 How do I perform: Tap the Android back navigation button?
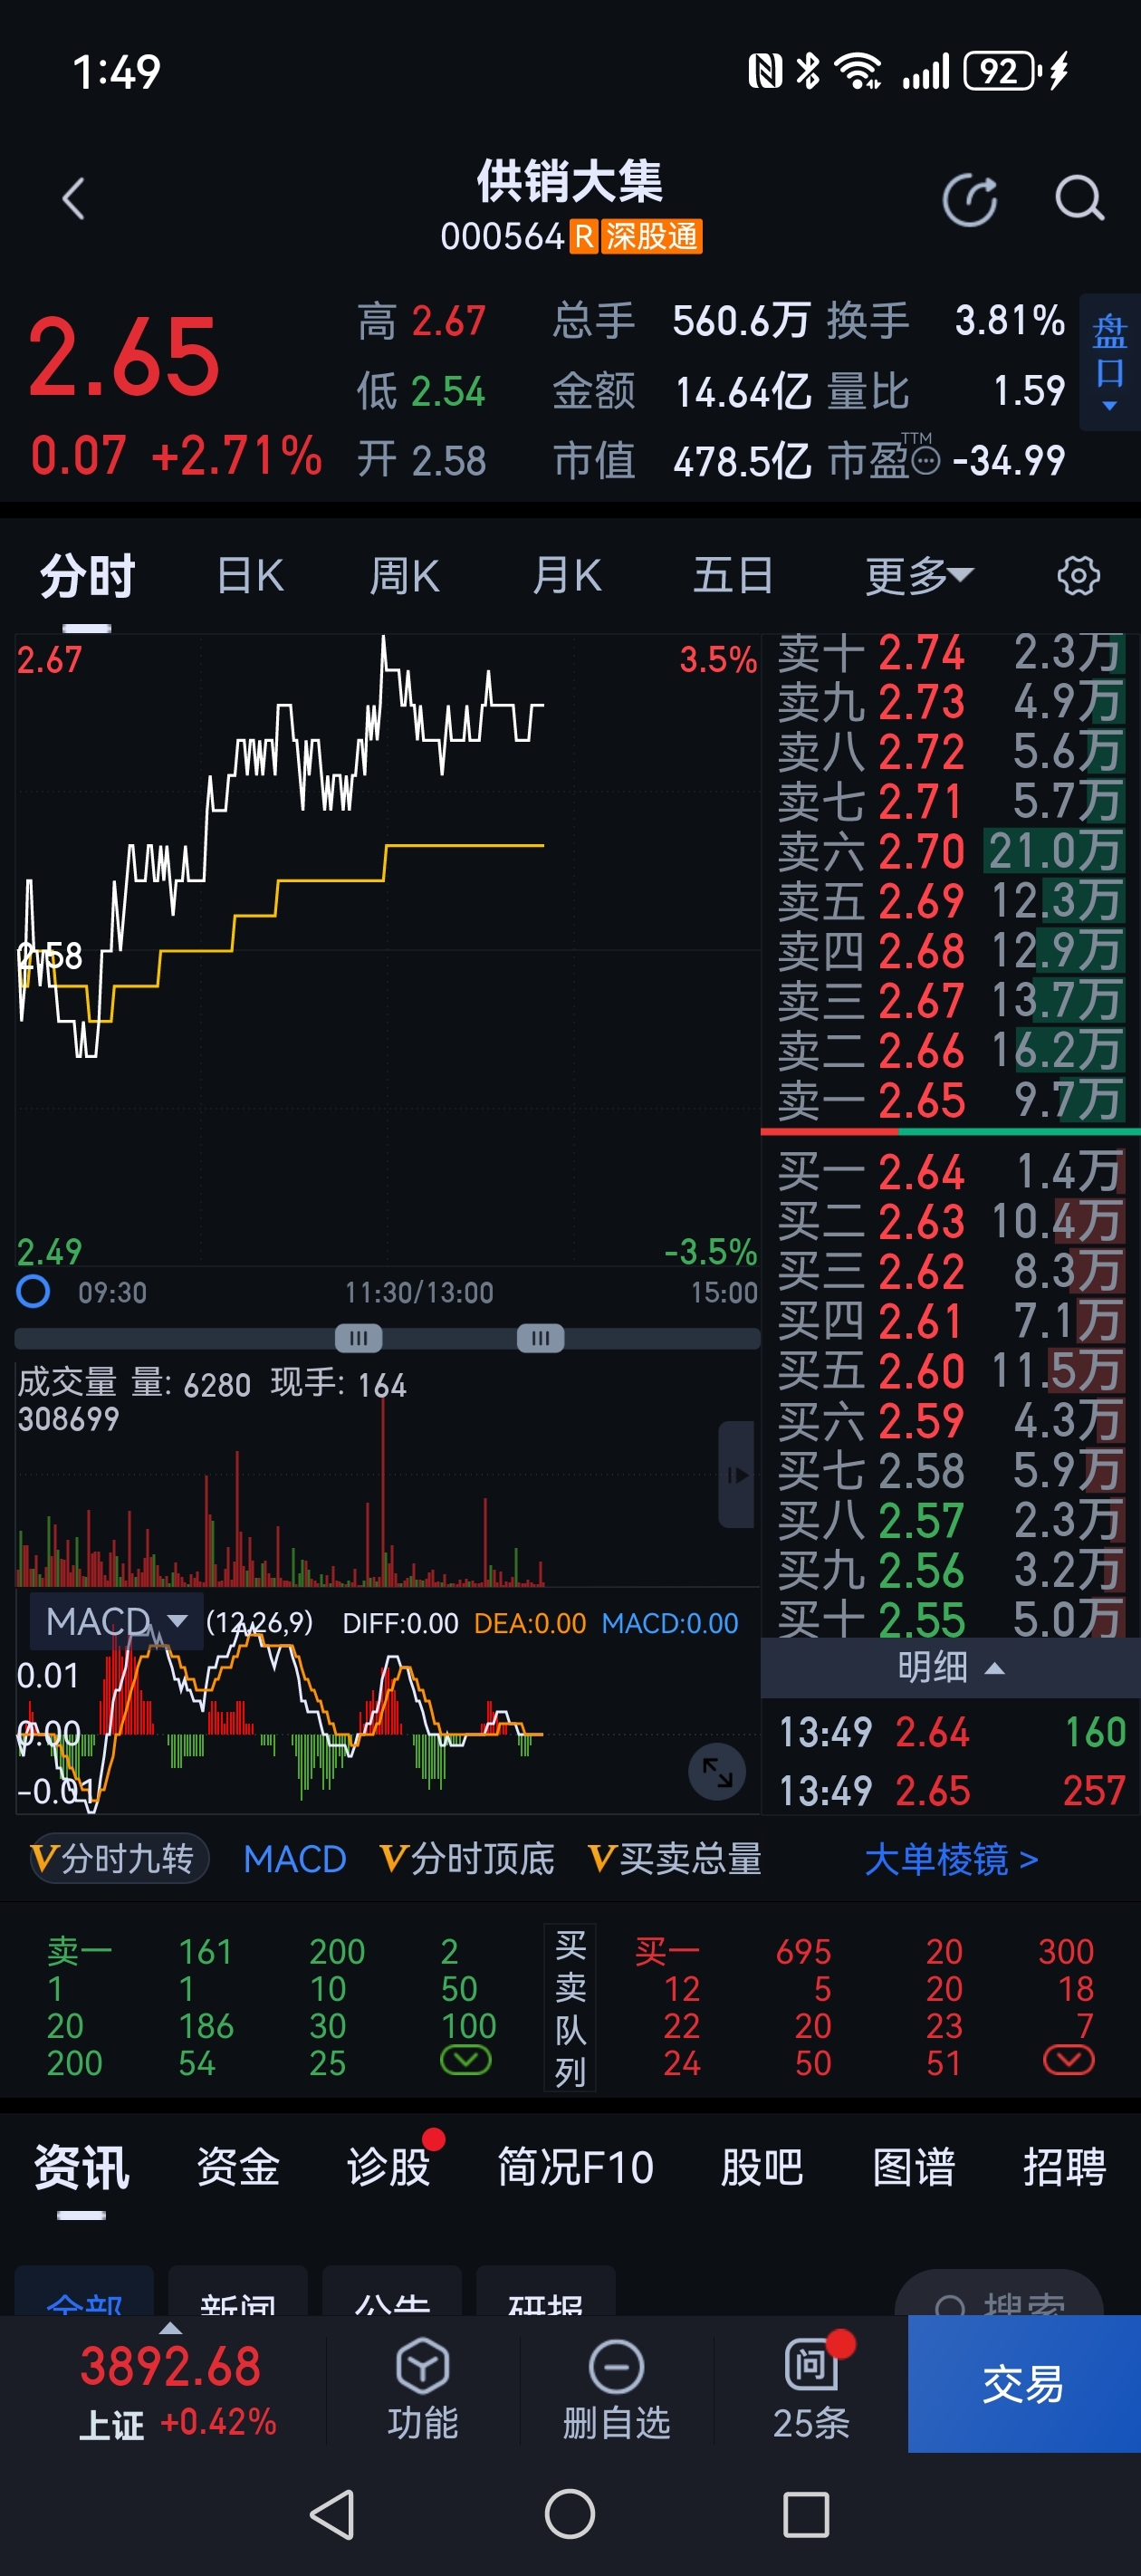coord(332,2514)
